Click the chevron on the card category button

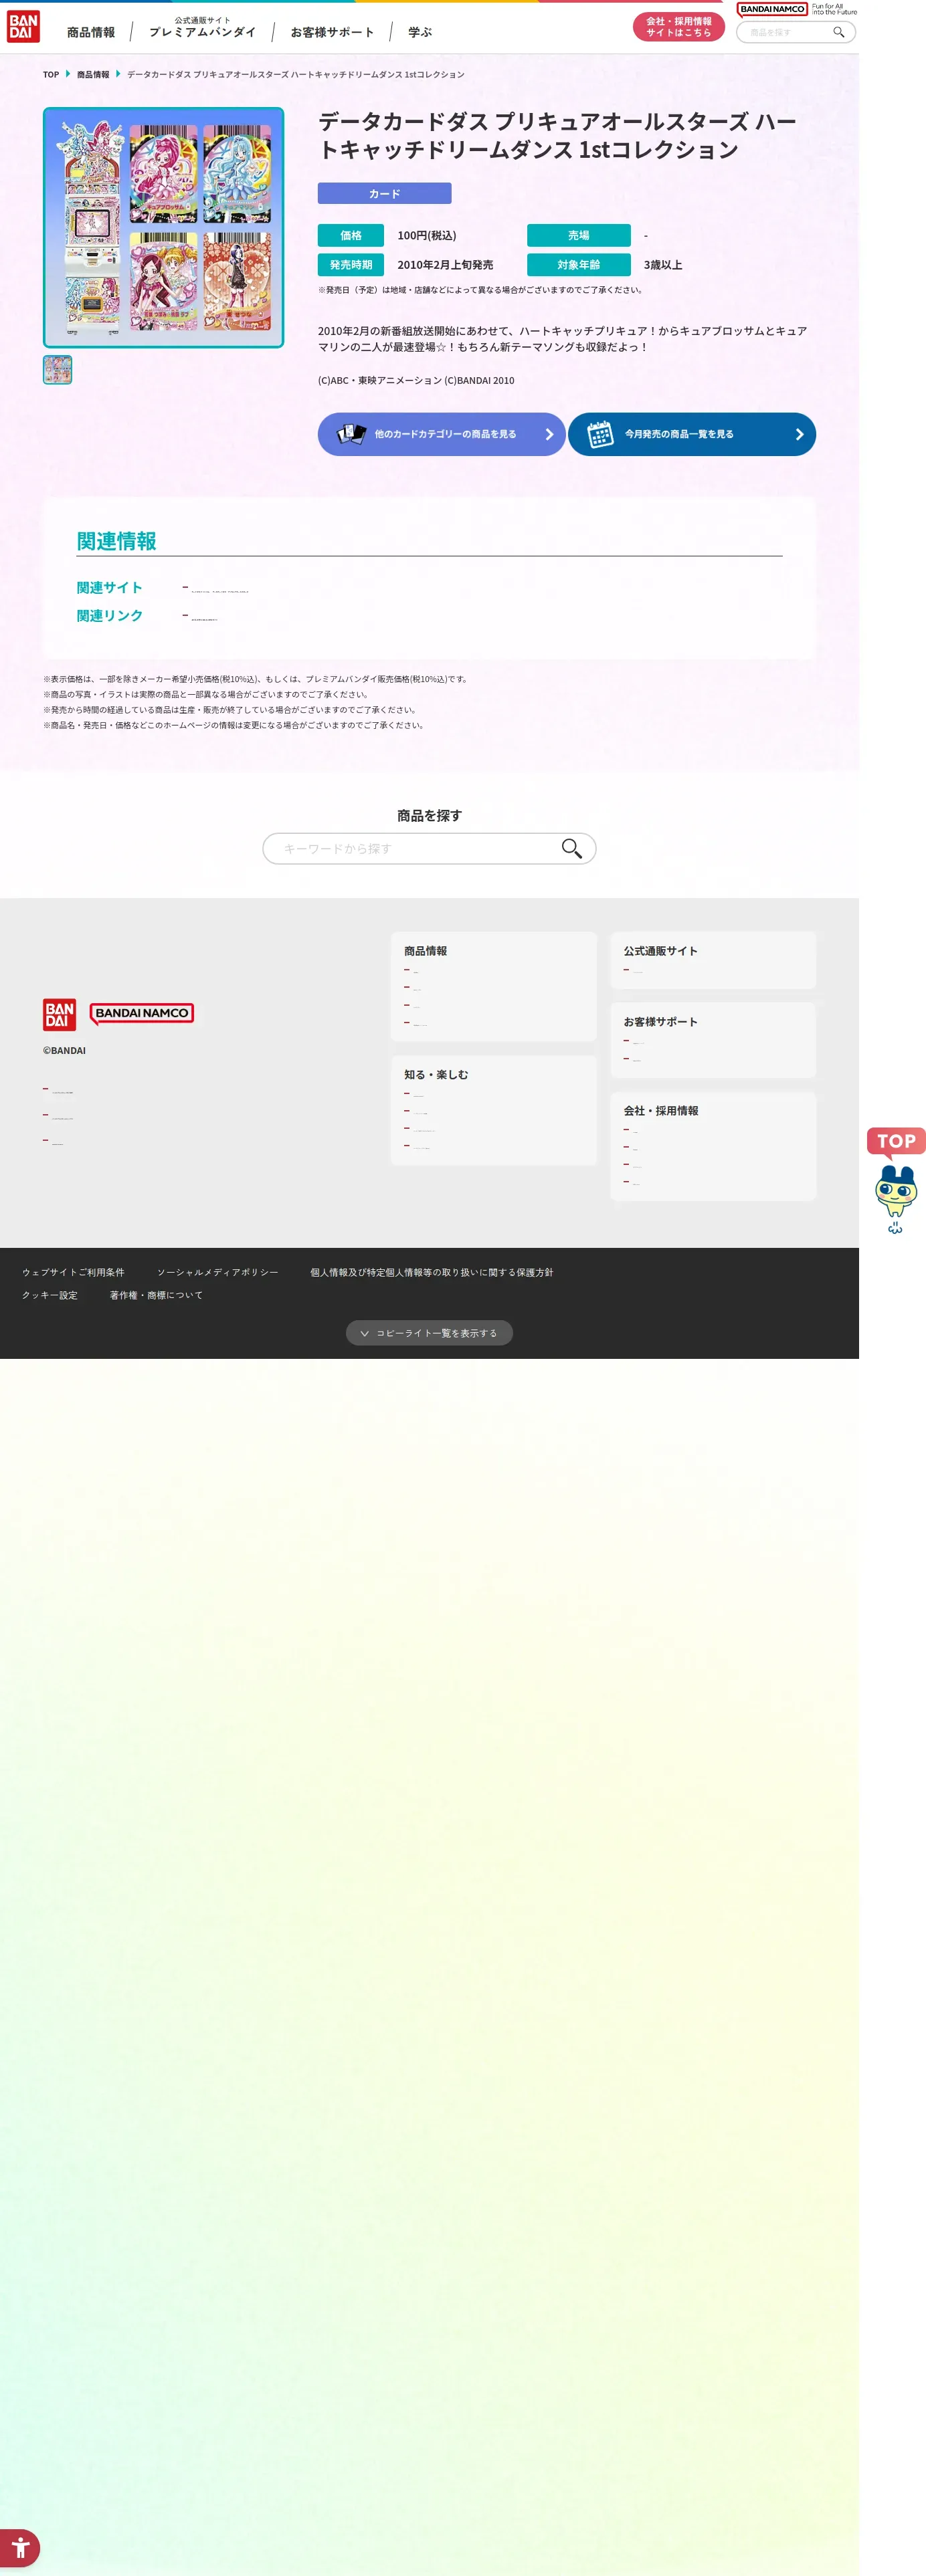click(549, 434)
